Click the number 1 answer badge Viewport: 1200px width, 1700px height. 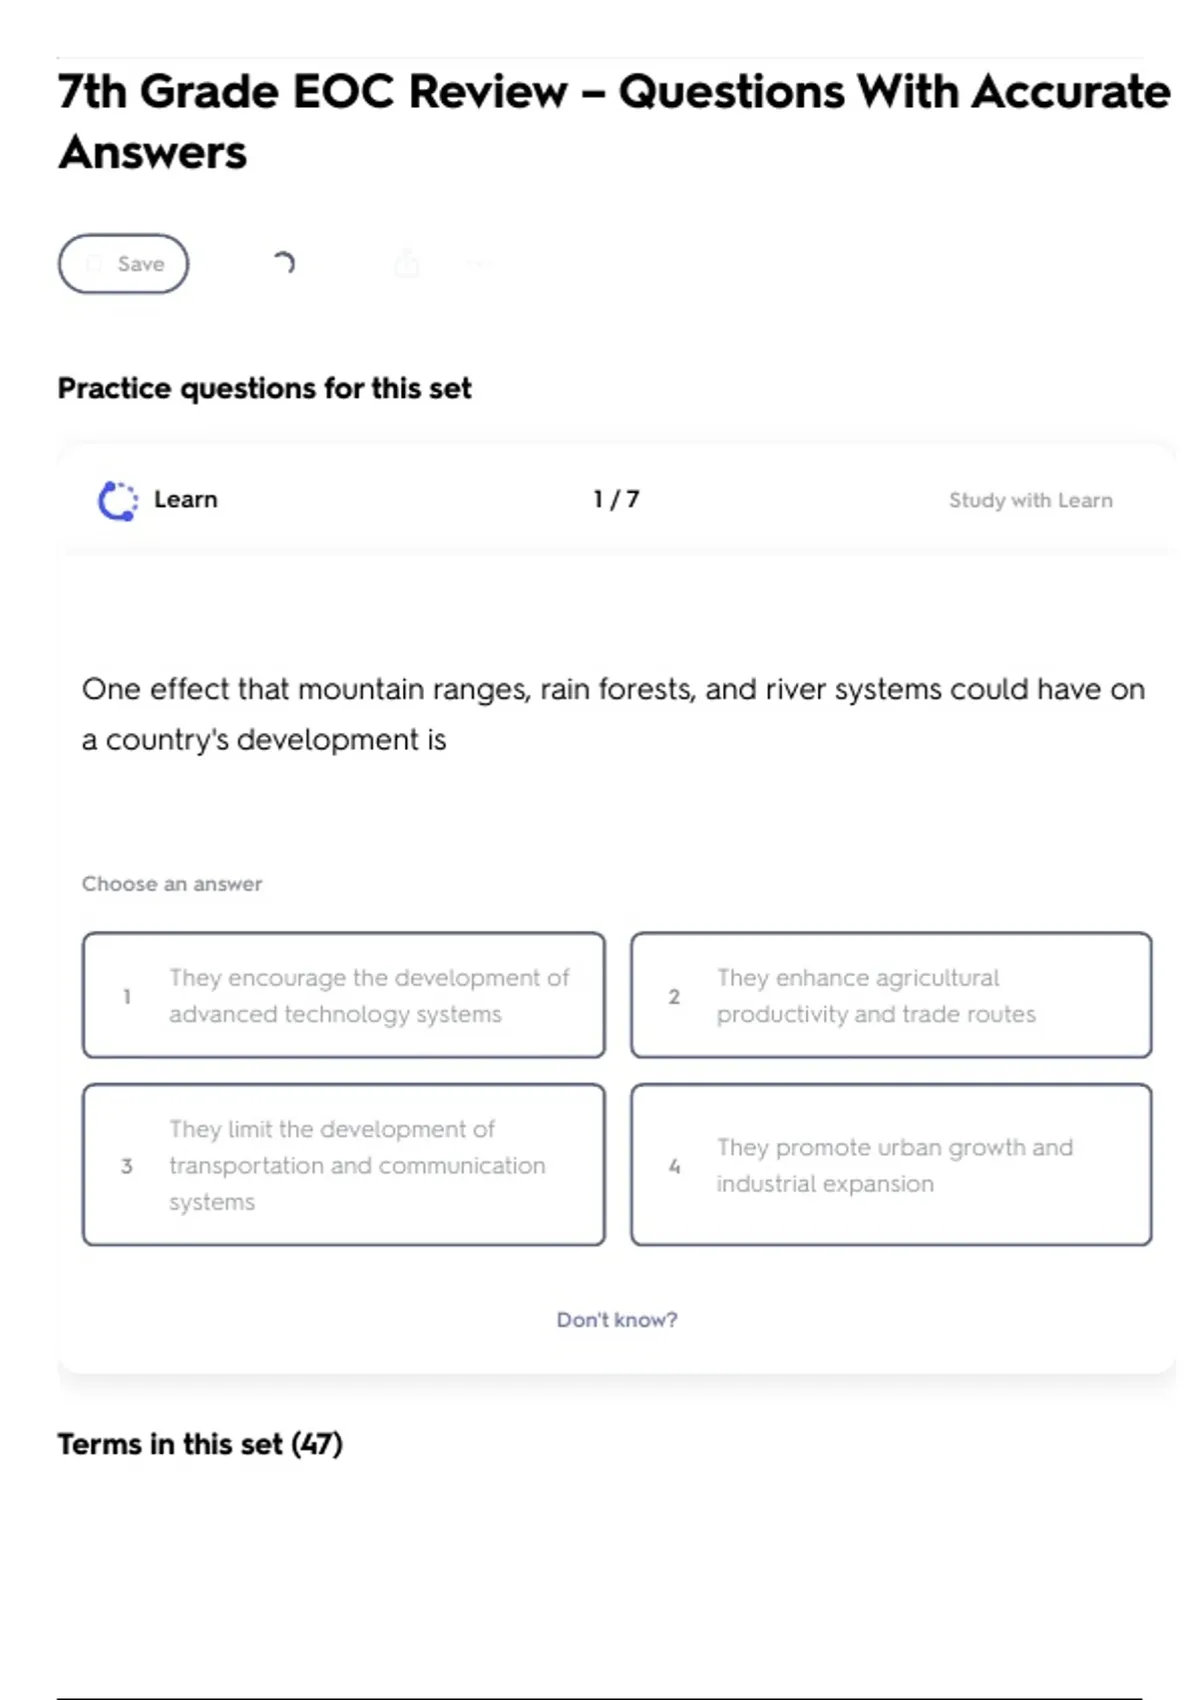tap(127, 996)
